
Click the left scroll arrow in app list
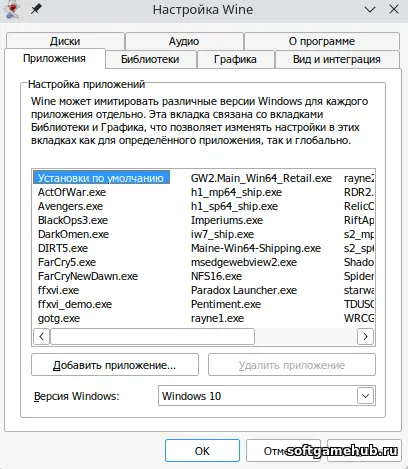(42, 336)
